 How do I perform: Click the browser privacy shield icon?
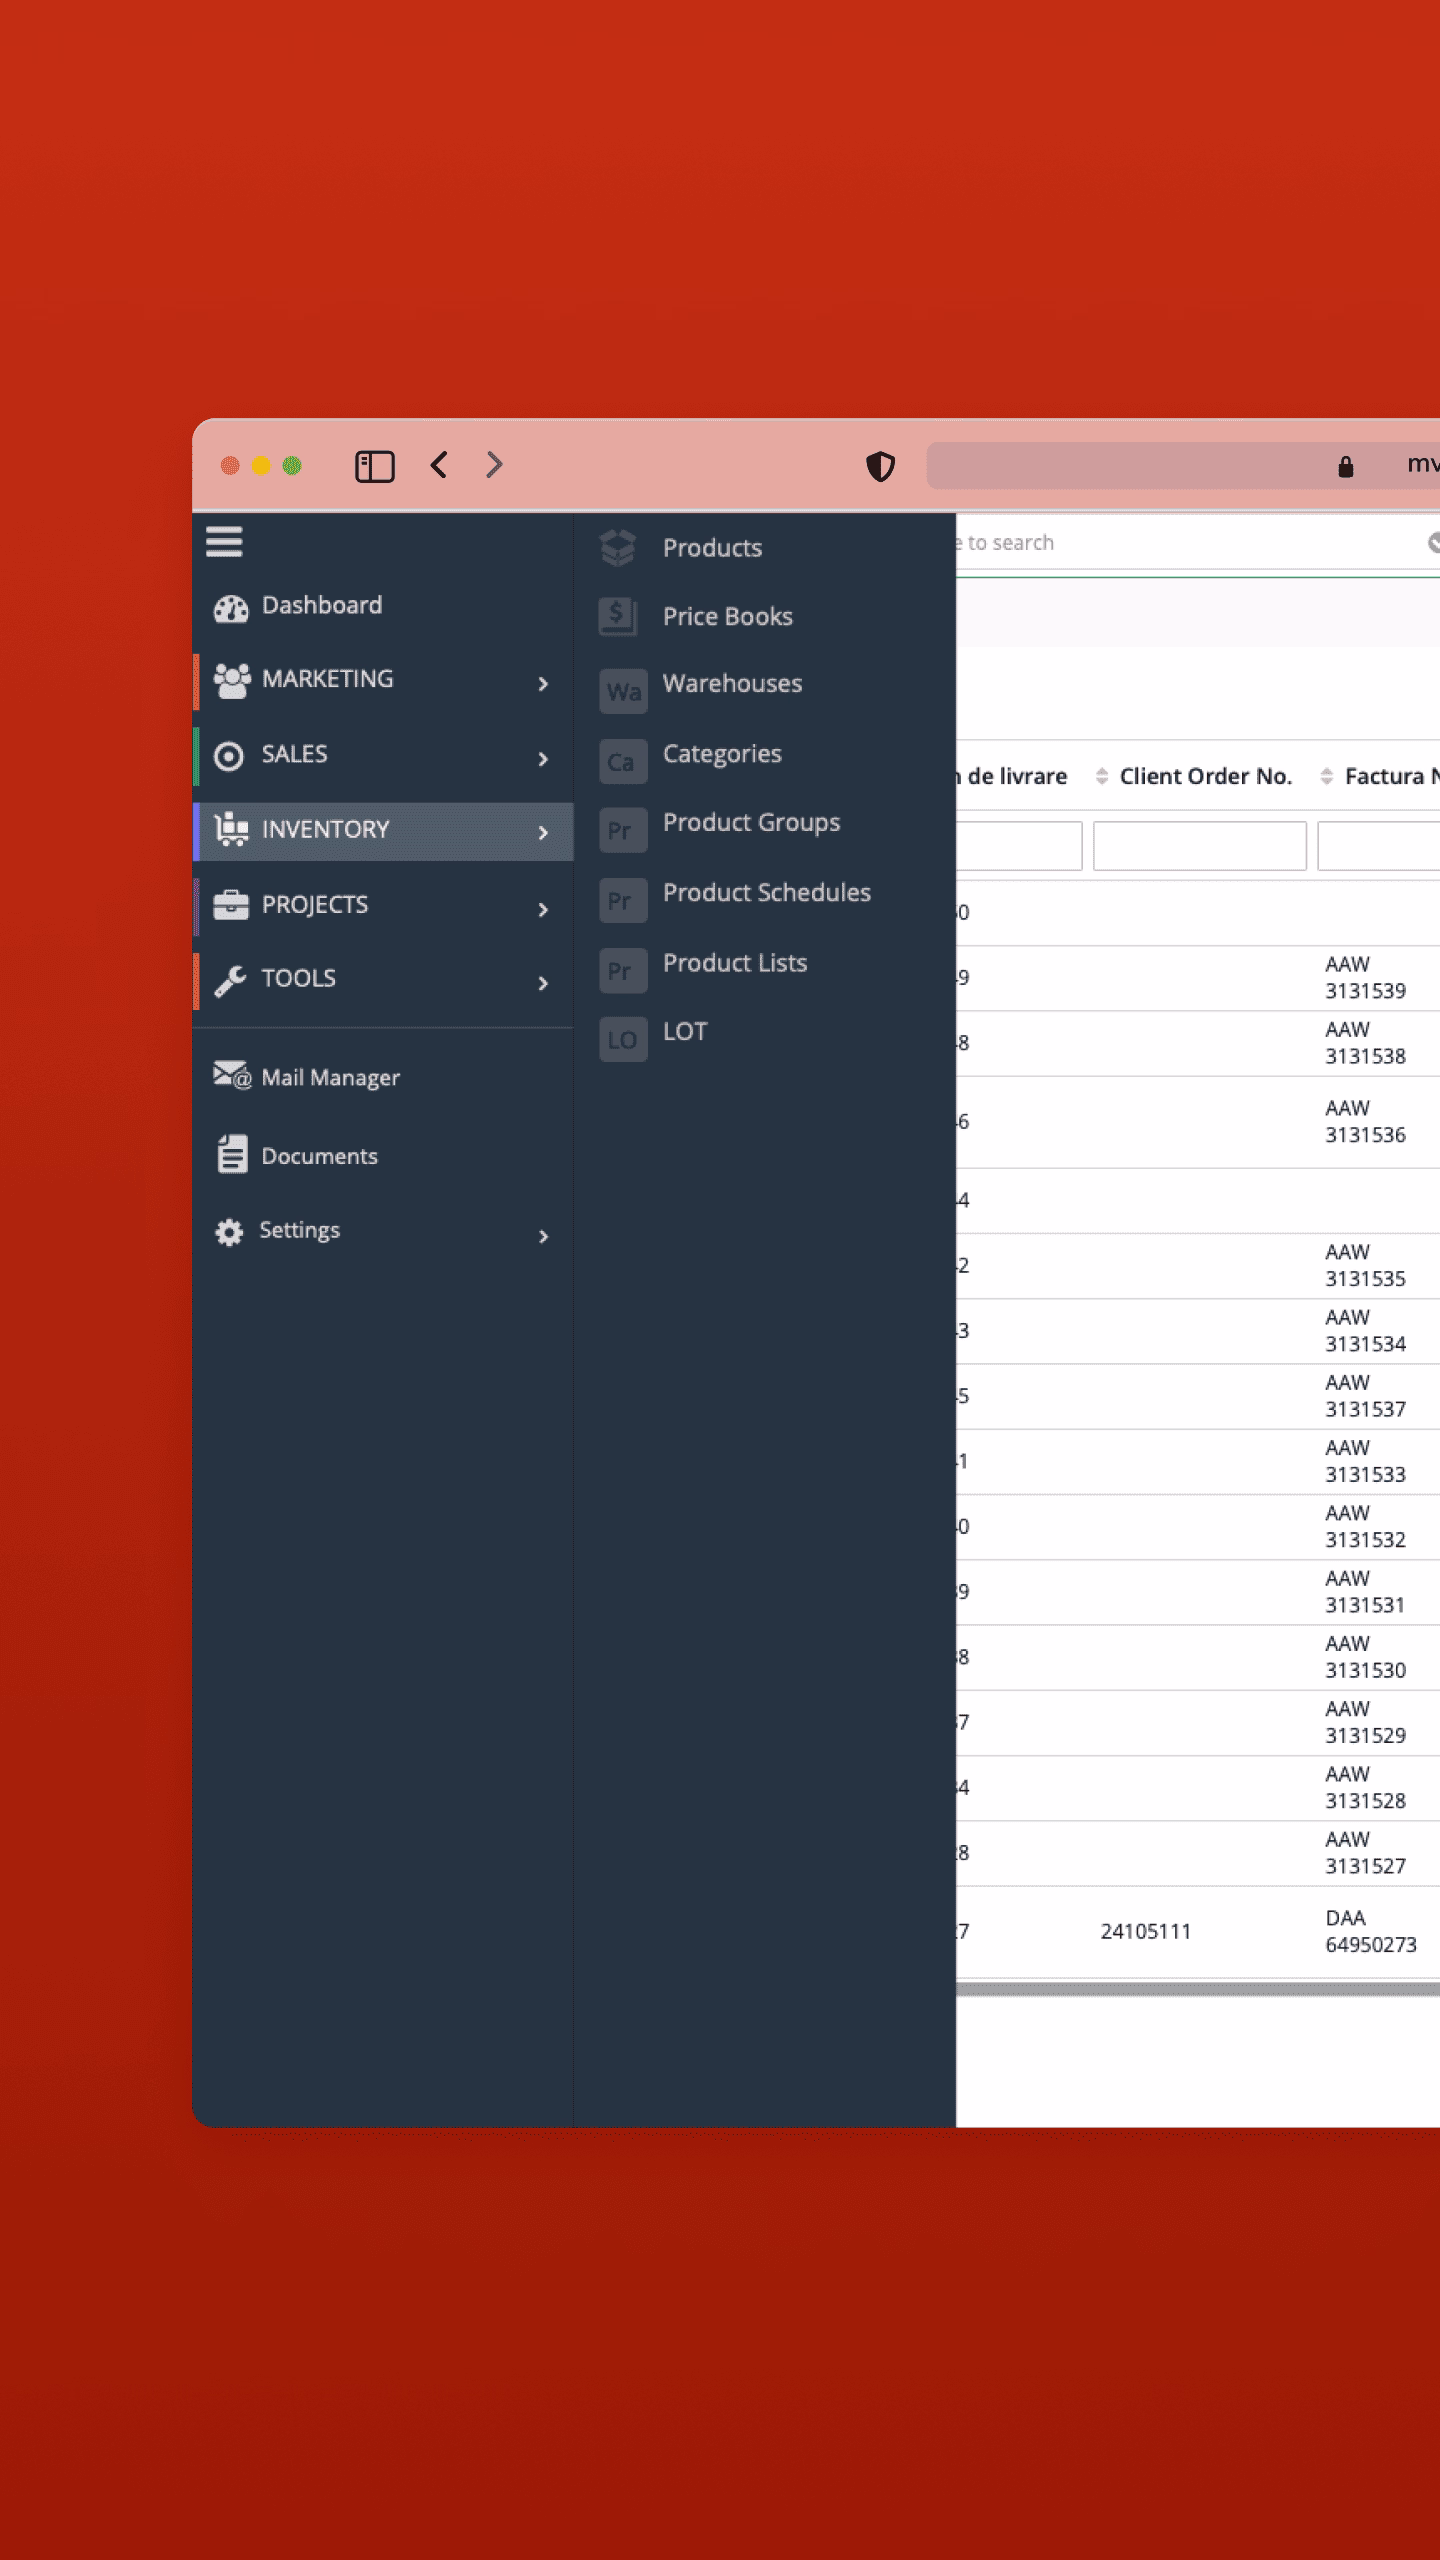point(880,466)
